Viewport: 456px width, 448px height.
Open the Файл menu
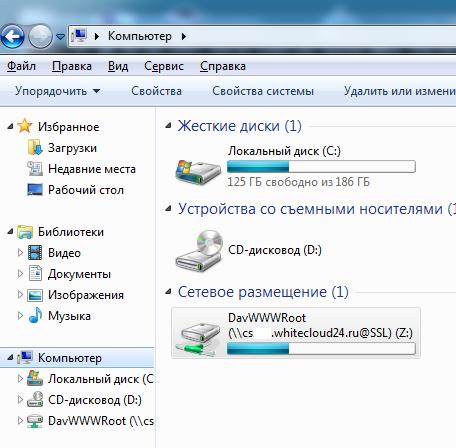pyautogui.click(x=21, y=66)
